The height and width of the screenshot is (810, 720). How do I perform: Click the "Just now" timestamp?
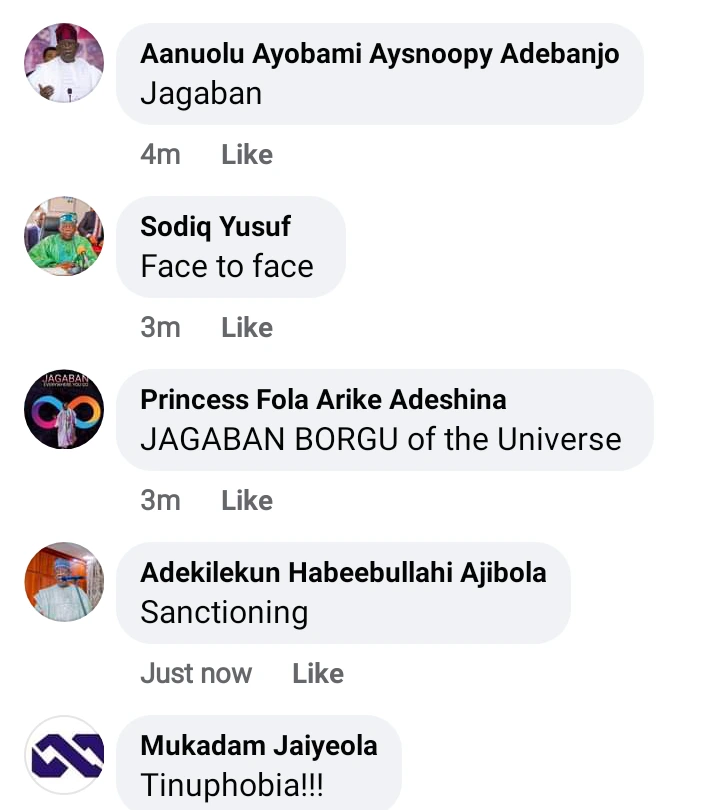[196, 674]
